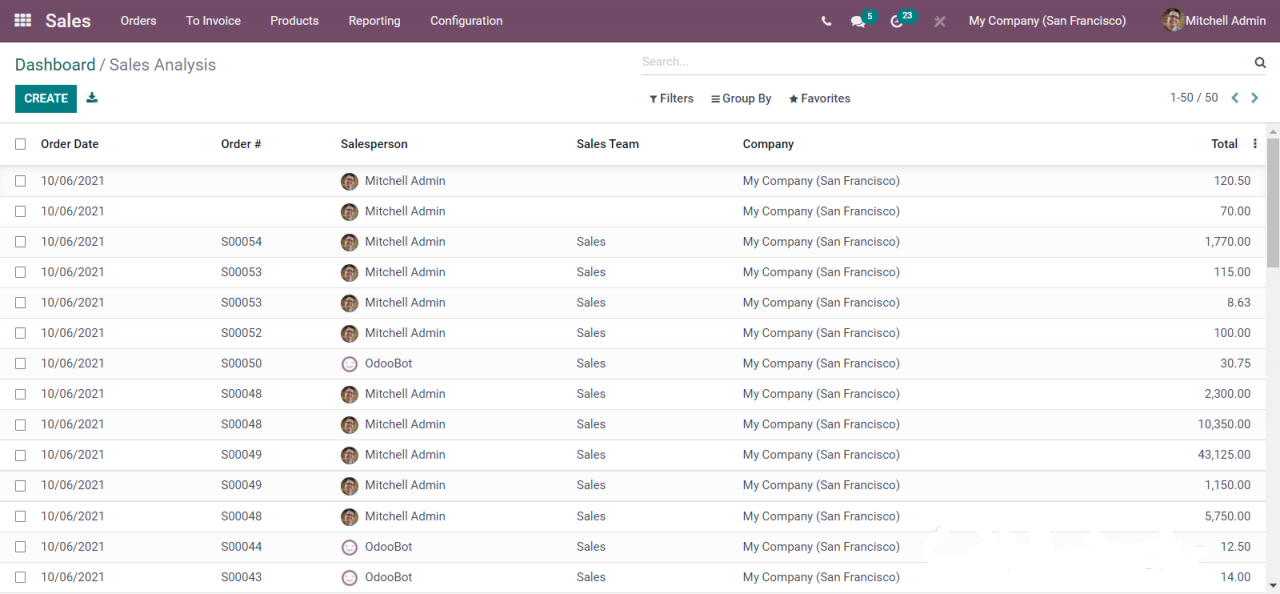Click the CREATE button
The width and height of the screenshot is (1280, 594).
coord(46,98)
